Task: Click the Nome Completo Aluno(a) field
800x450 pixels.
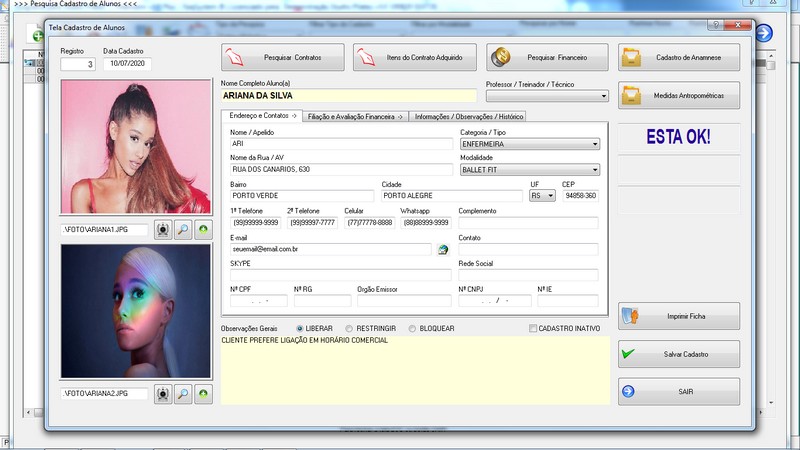Action: pos(347,96)
